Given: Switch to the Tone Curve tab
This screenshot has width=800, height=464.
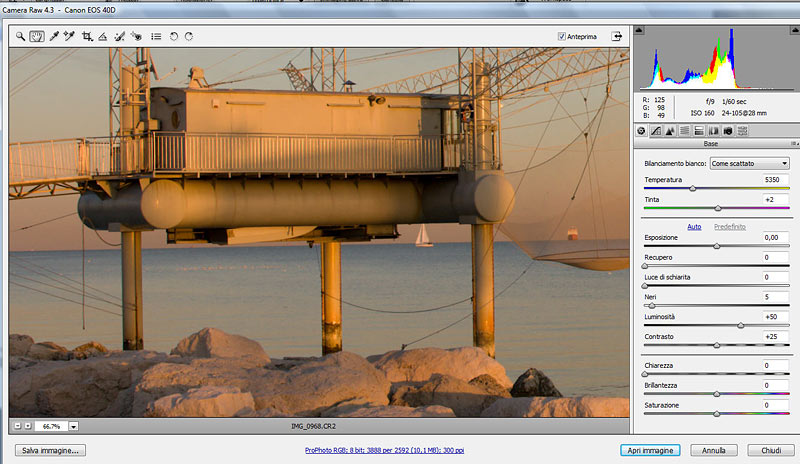Looking at the screenshot, I should (x=656, y=131).
